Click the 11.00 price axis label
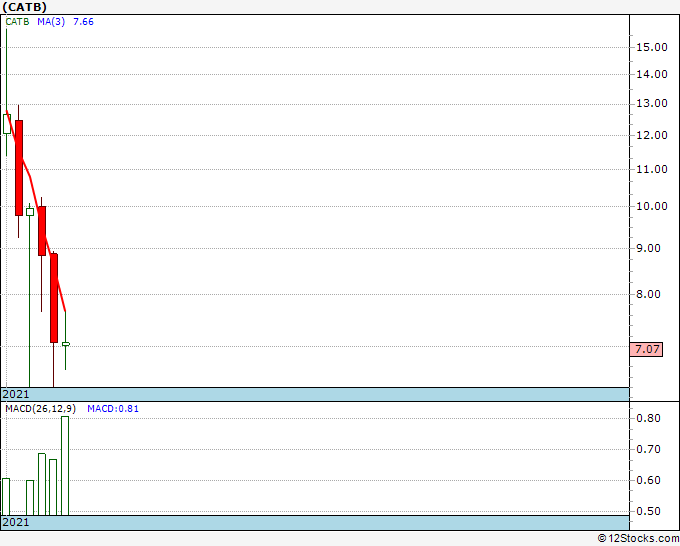This screenshot has height=546, width=680. coord(652,169)
